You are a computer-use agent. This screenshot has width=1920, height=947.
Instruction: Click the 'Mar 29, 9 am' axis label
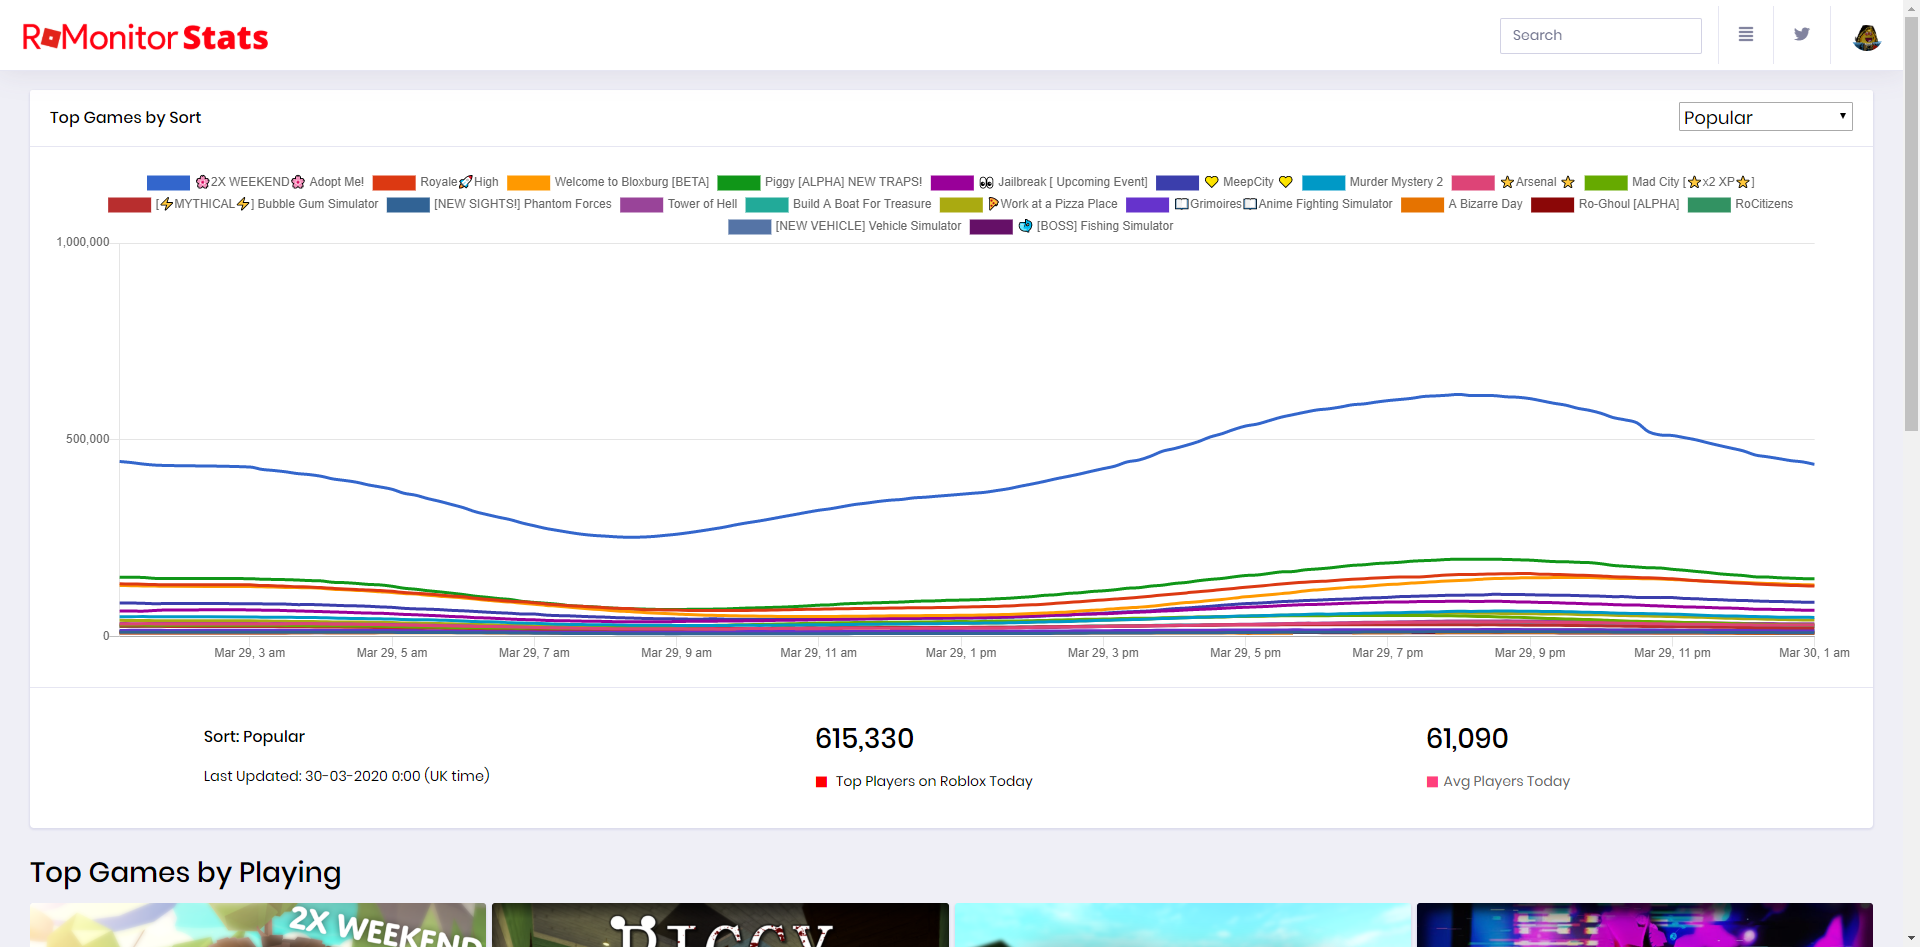676,653
